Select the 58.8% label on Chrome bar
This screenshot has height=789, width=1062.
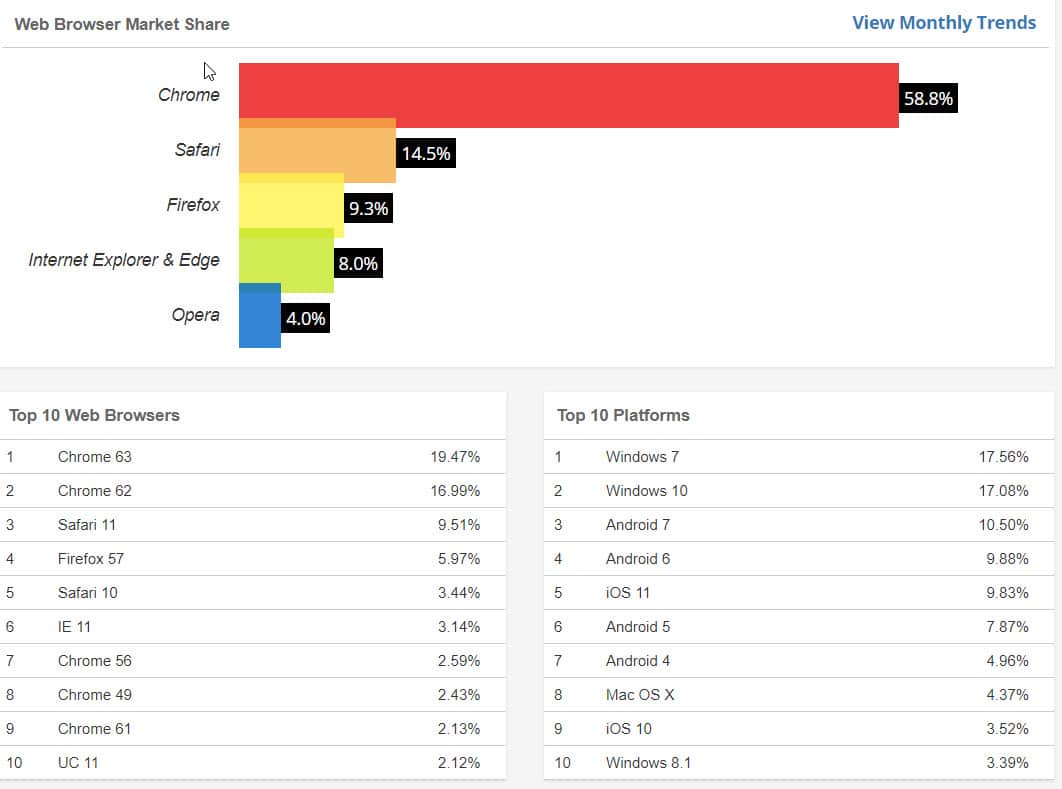[x=926, y=98]
